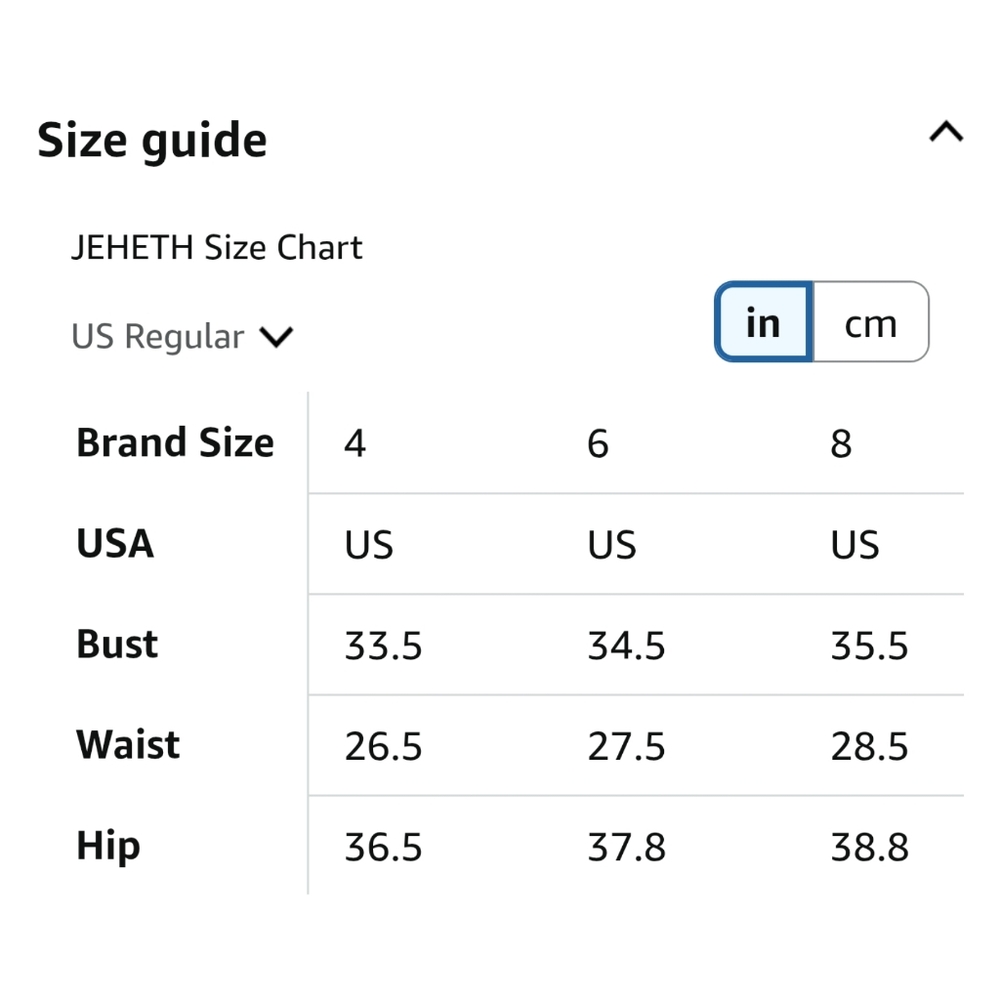Click brand size 8 column header

coord(841,443)
